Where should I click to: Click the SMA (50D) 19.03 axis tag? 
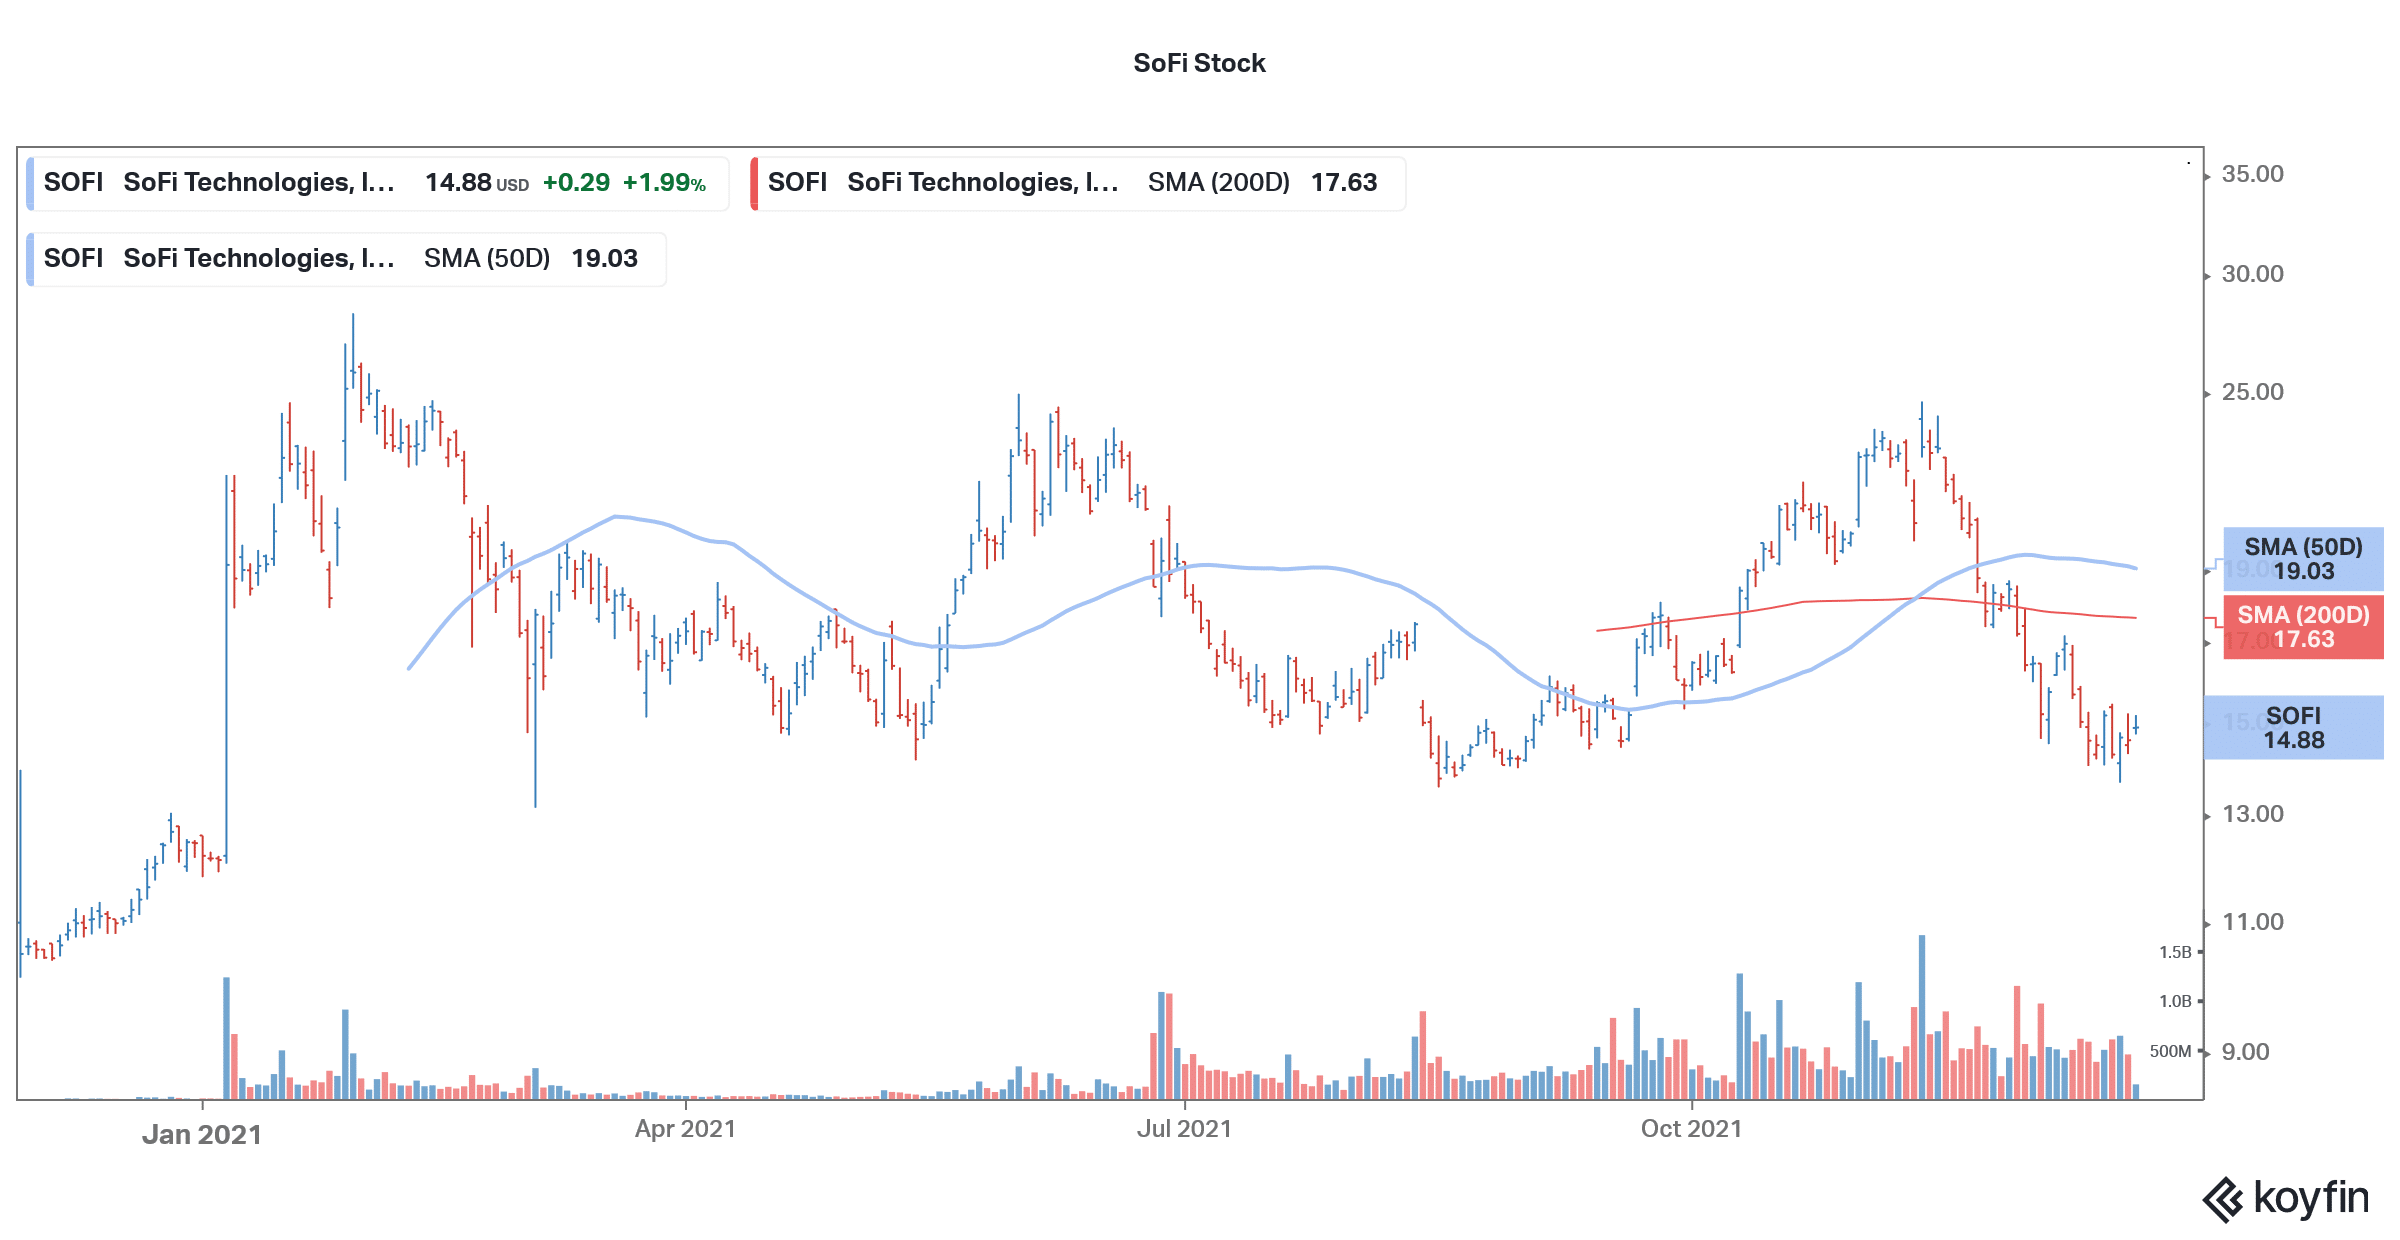(2303, 559)
